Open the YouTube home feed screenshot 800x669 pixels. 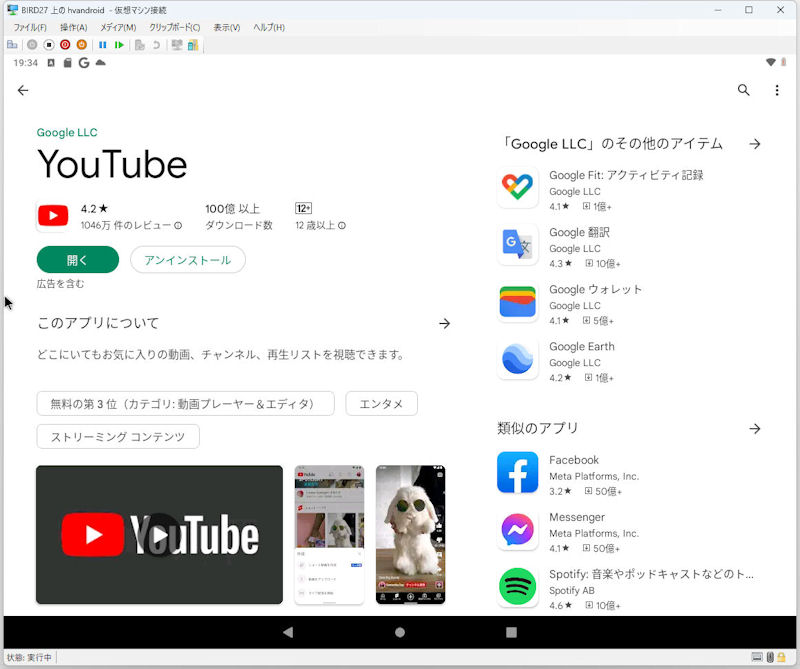329,534
